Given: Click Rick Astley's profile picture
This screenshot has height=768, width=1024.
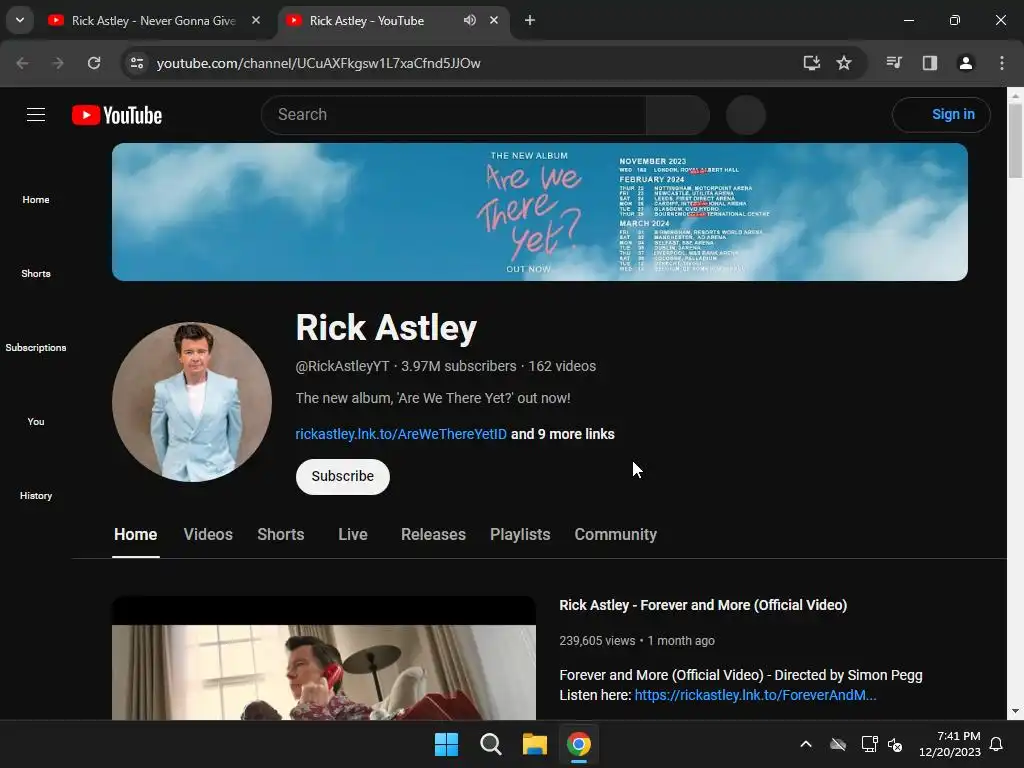Looking at the screenshot, I should click(192, 402).
